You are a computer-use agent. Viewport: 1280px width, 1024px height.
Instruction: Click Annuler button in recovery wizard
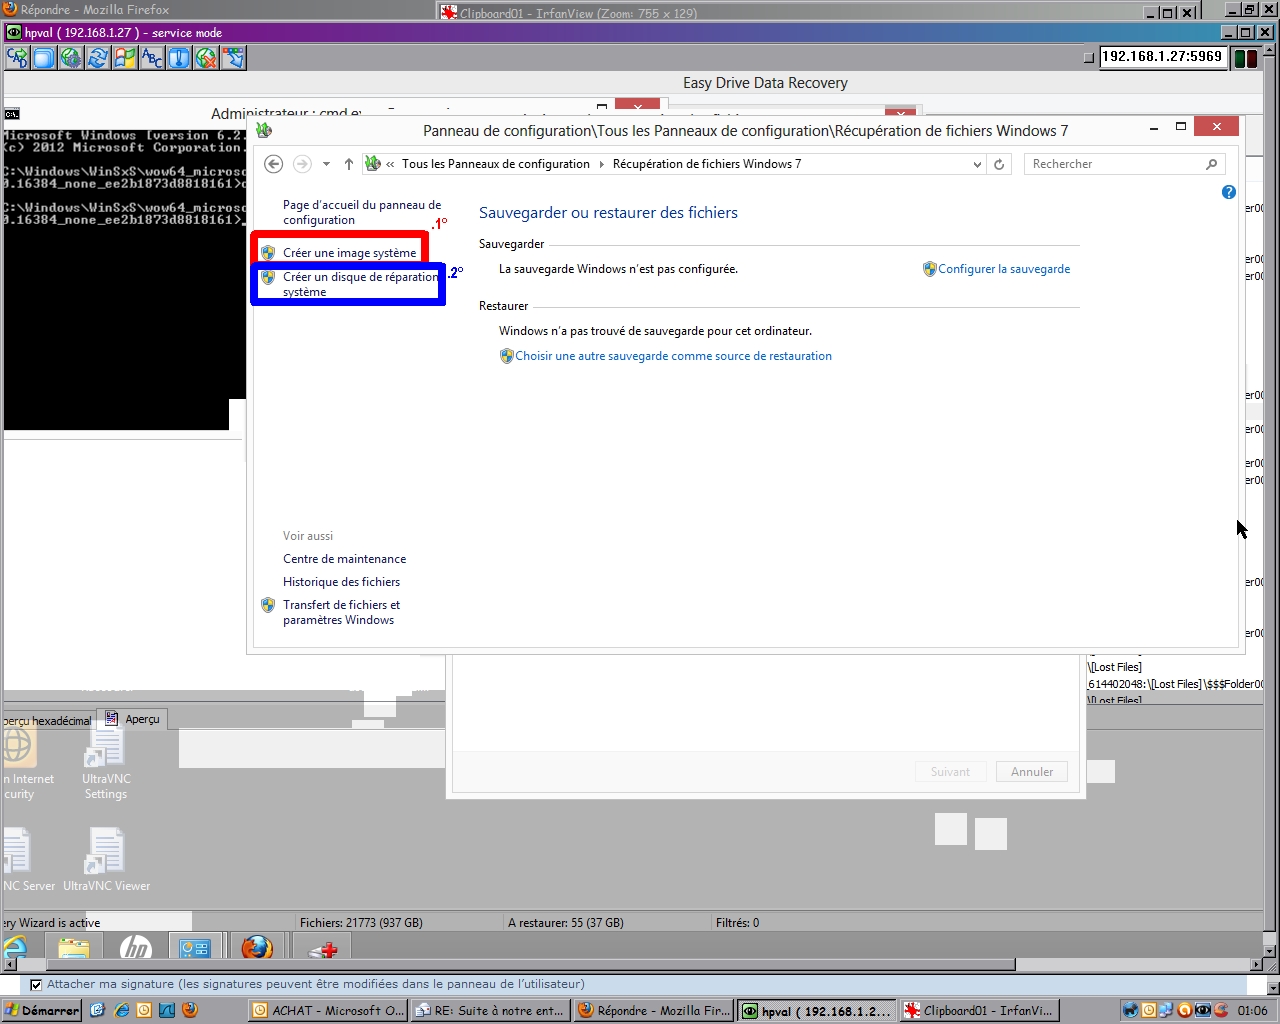[1032, 772]
